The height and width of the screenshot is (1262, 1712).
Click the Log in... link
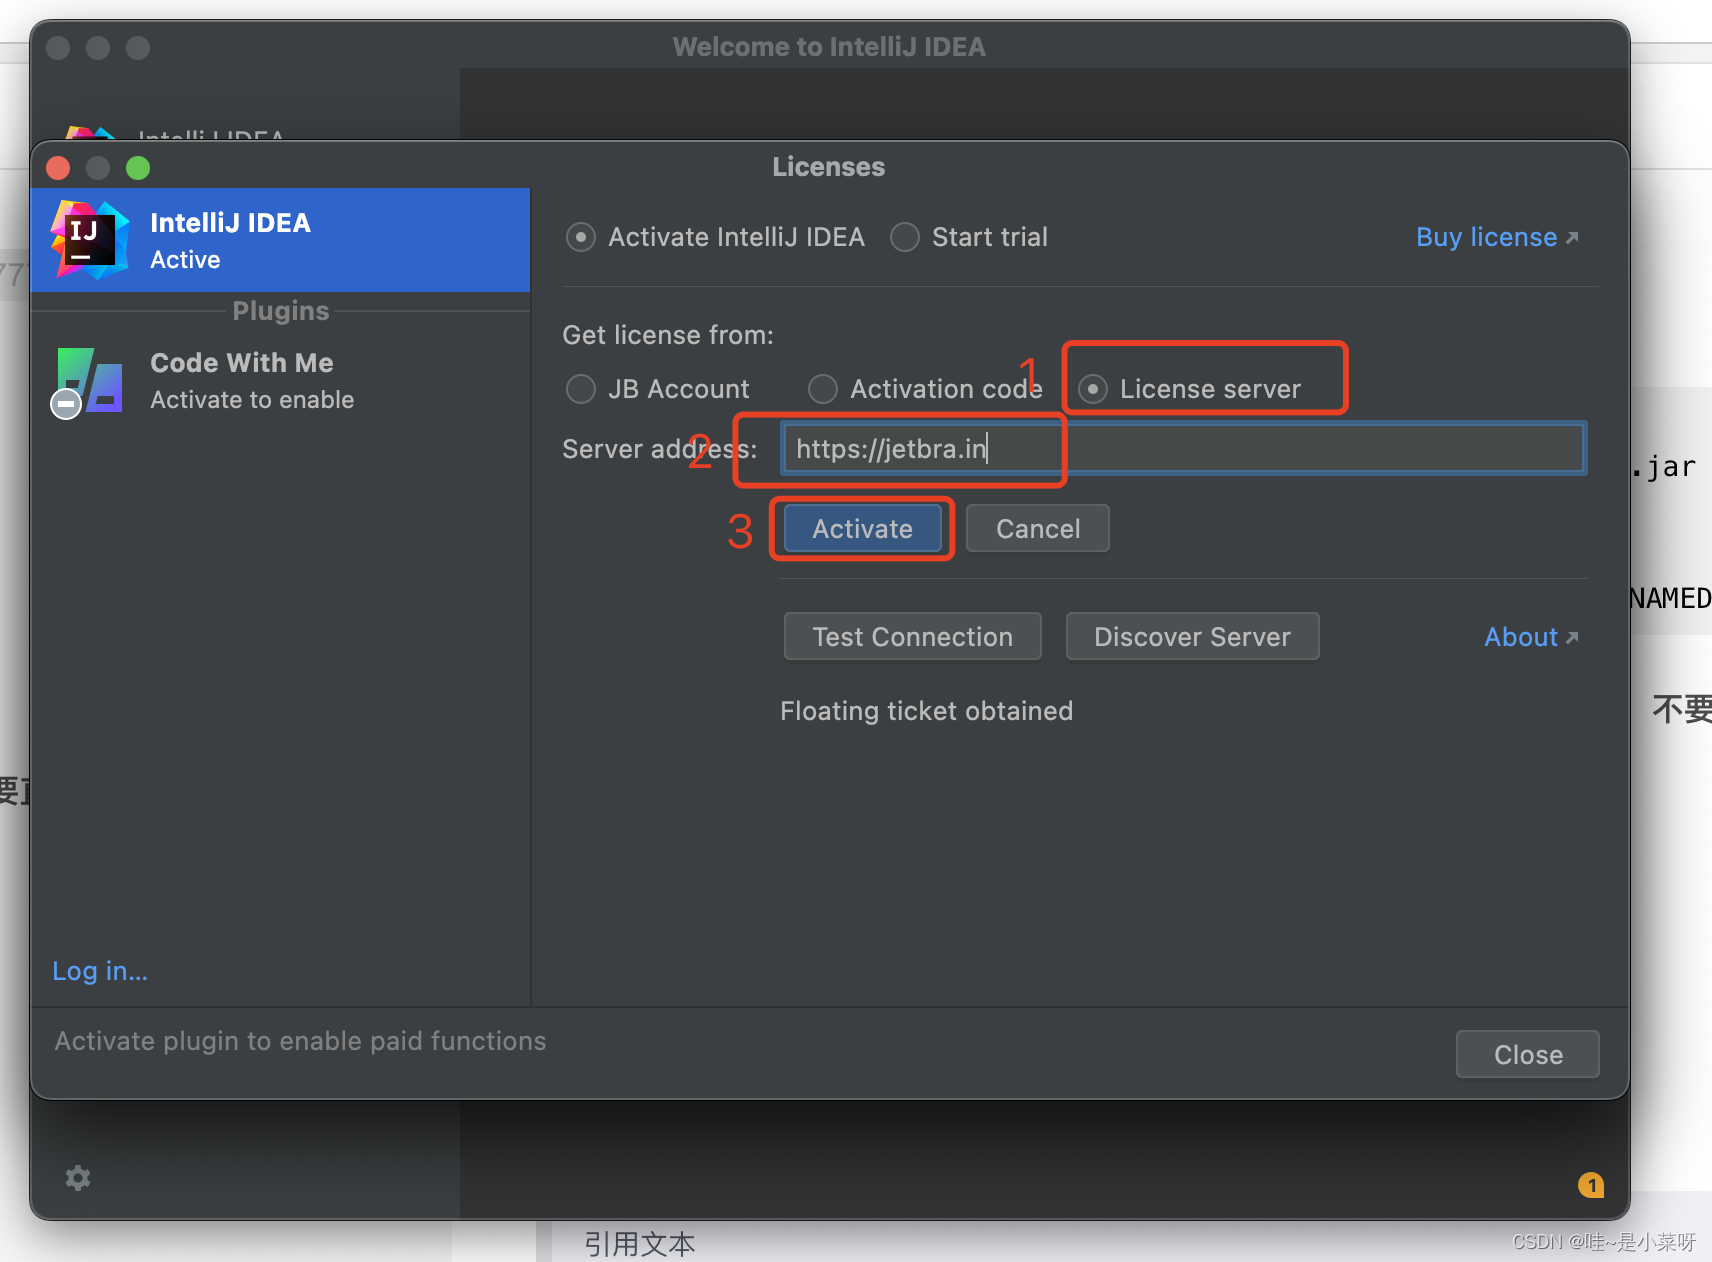click(x=100, y=971)
